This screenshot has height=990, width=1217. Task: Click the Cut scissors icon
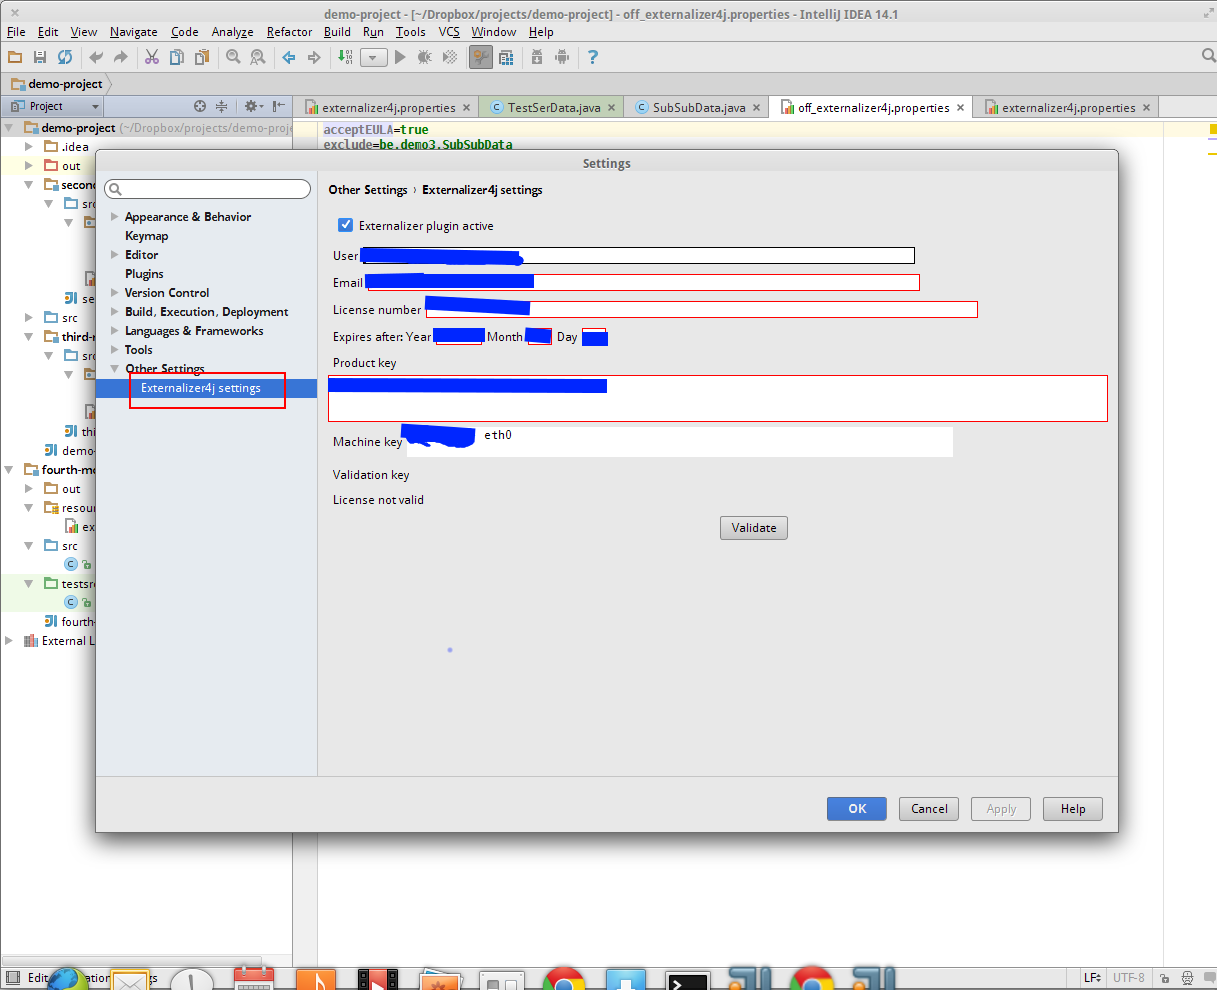[152, 57]
